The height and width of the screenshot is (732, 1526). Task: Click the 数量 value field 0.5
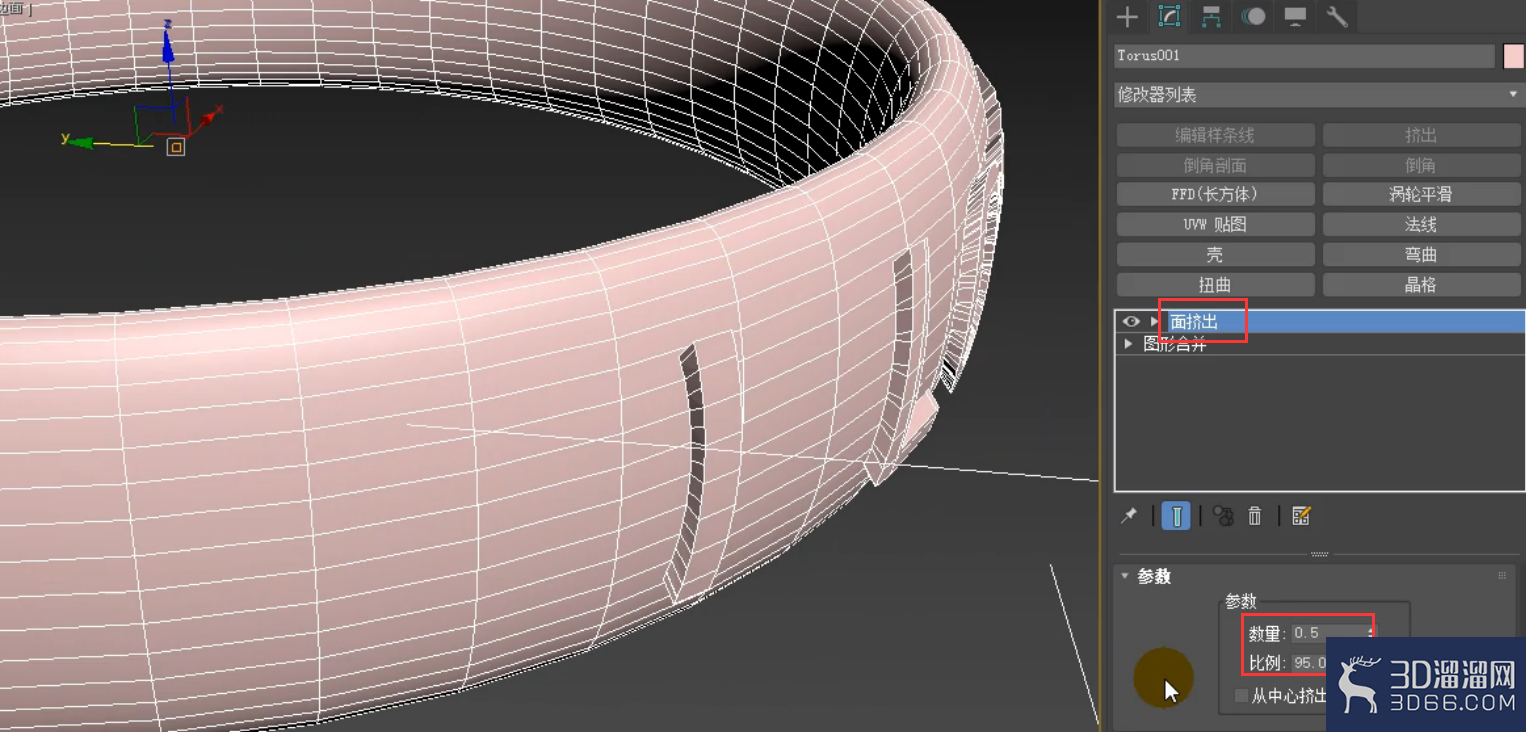click(x=1328, y=633)
